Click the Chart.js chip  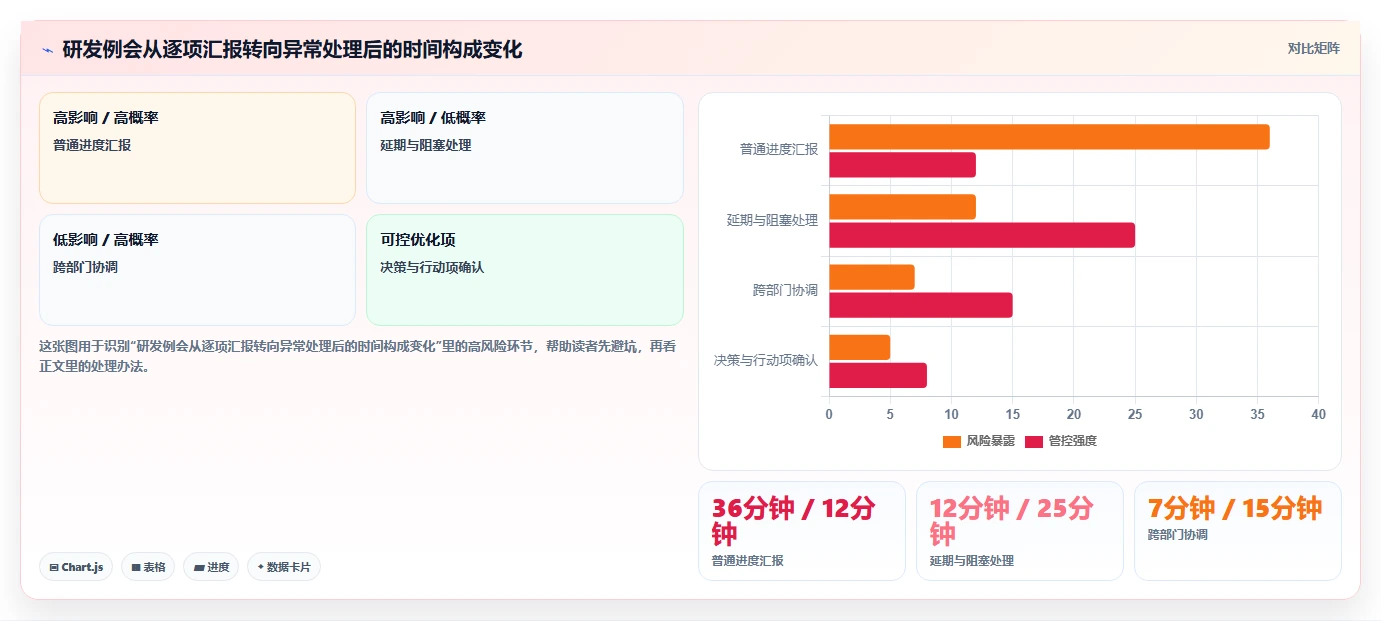point(76,567)
